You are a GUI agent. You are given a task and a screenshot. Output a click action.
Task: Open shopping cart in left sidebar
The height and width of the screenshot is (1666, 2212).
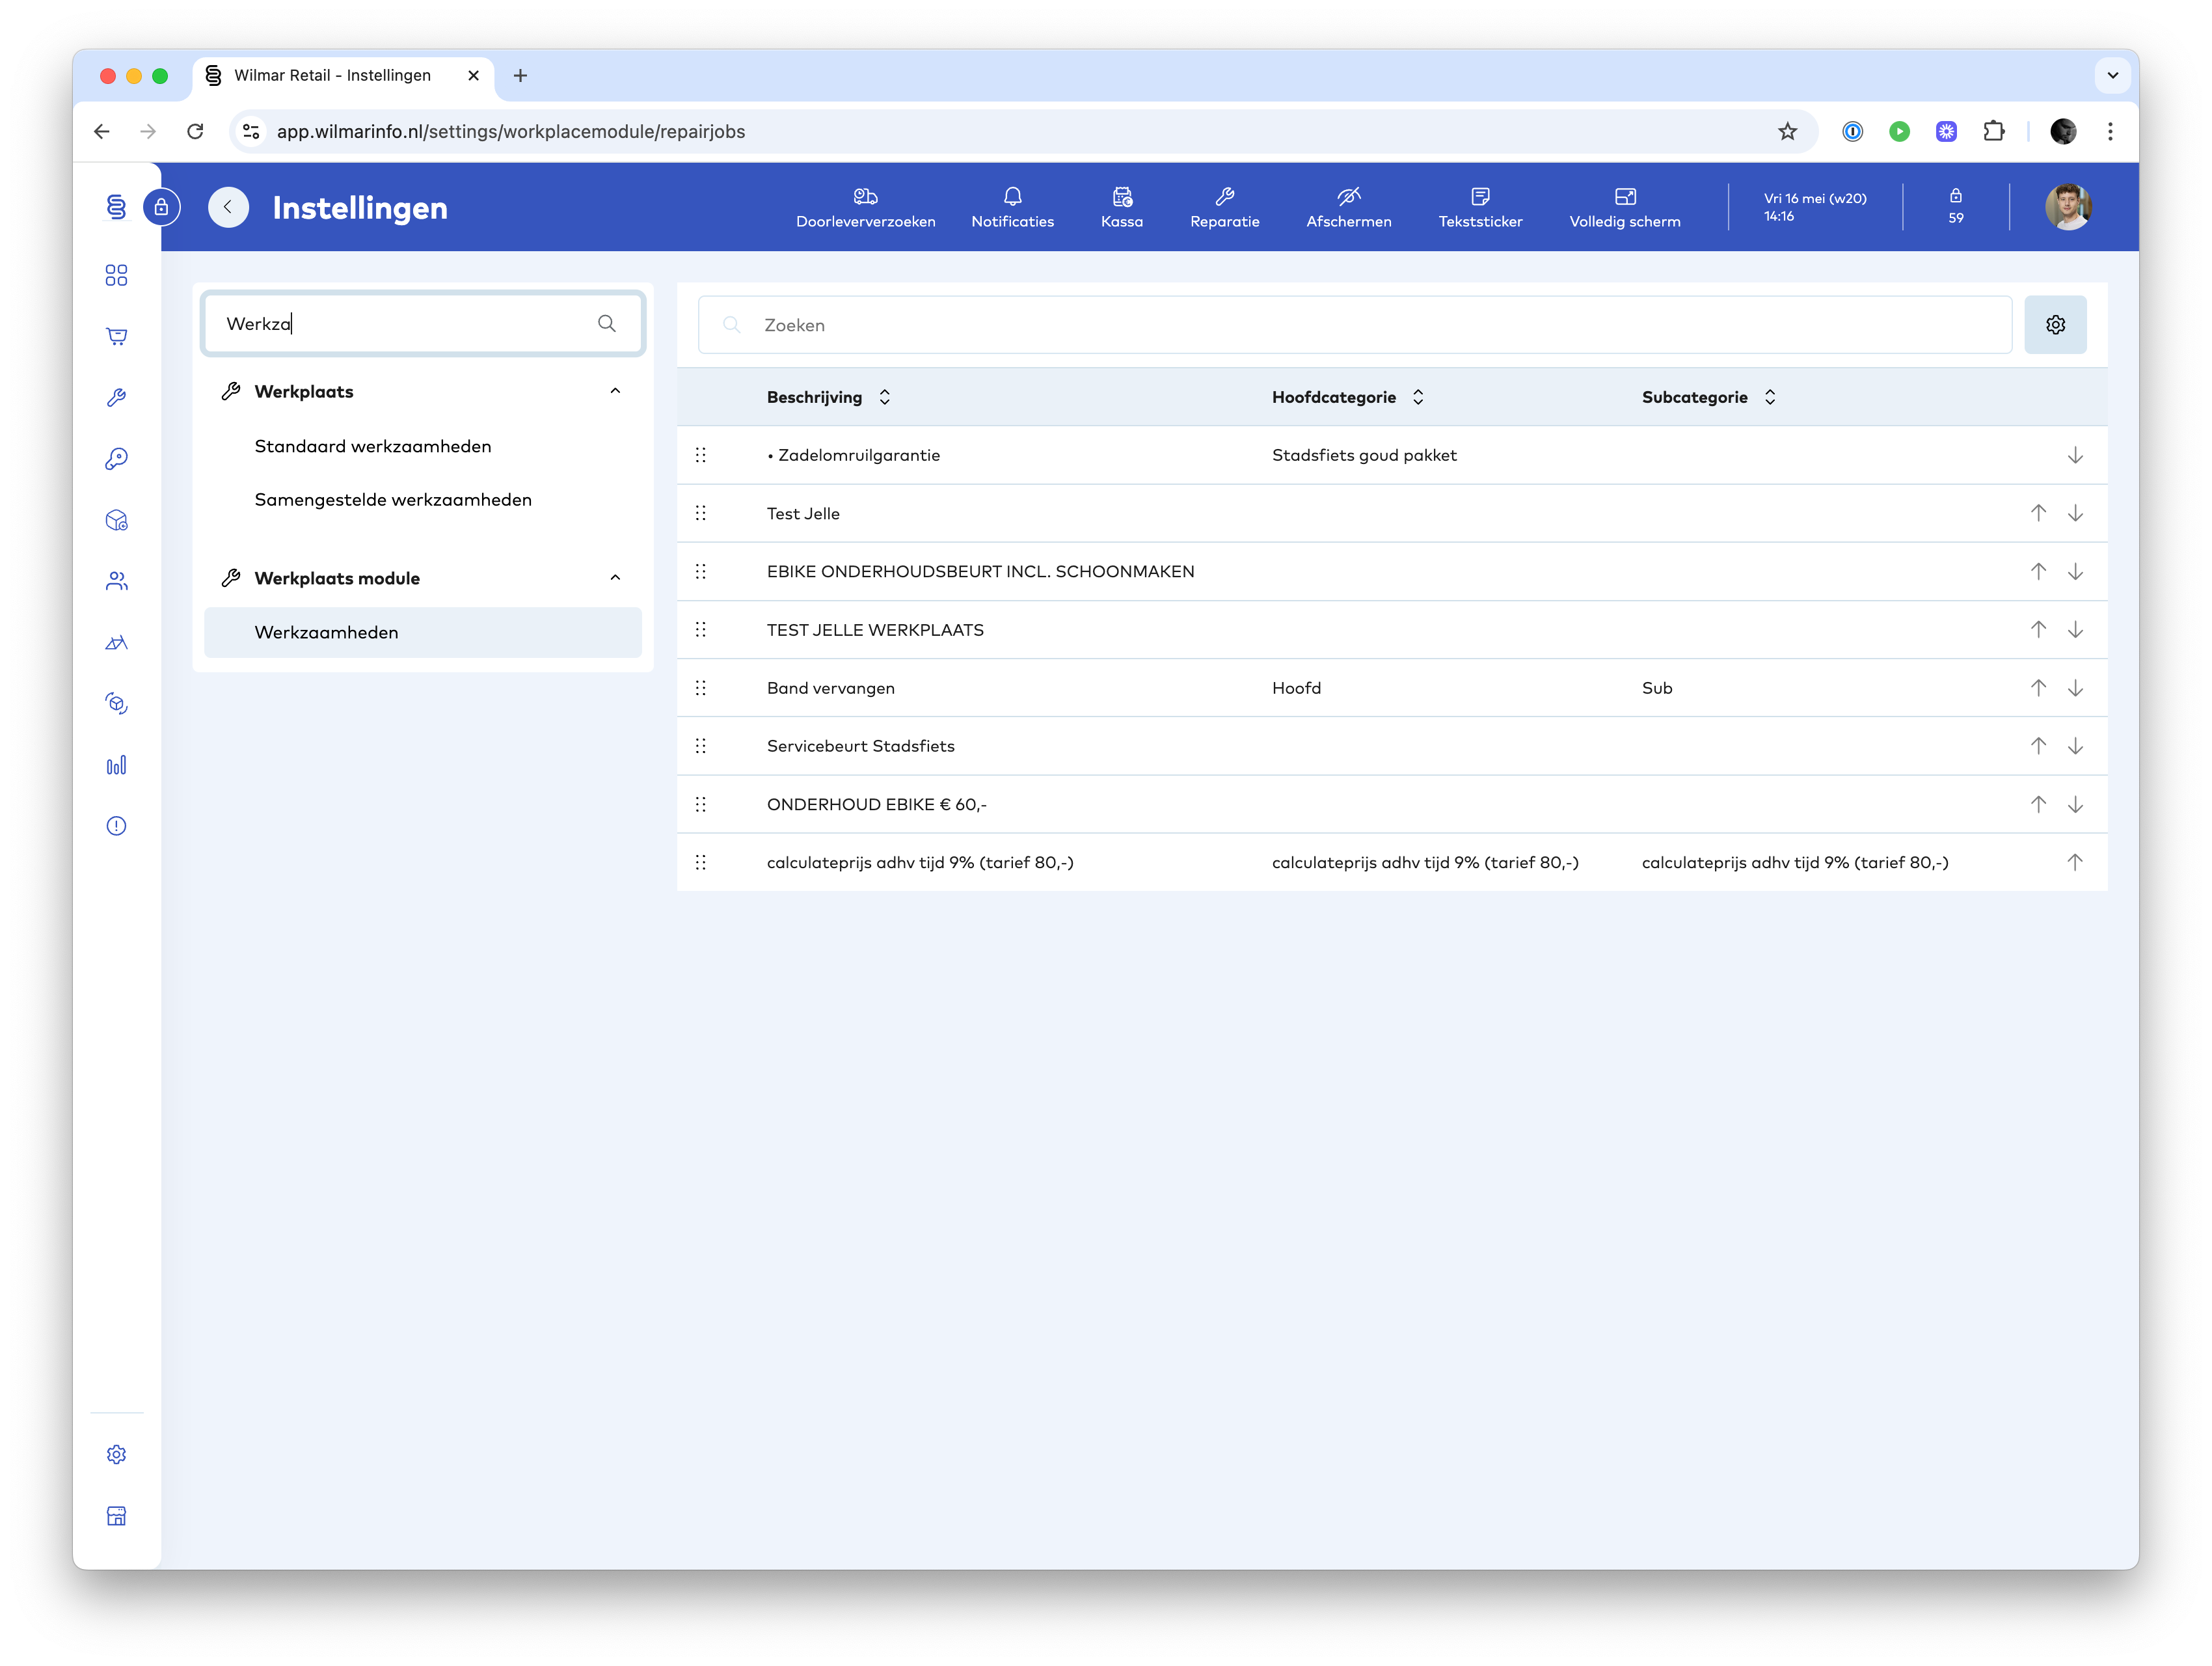pos(116,336)
